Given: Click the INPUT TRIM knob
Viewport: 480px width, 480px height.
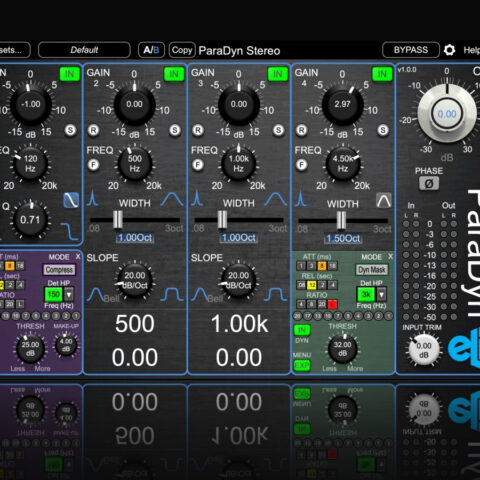Looking at the screenshot, I should coord(424,350).
